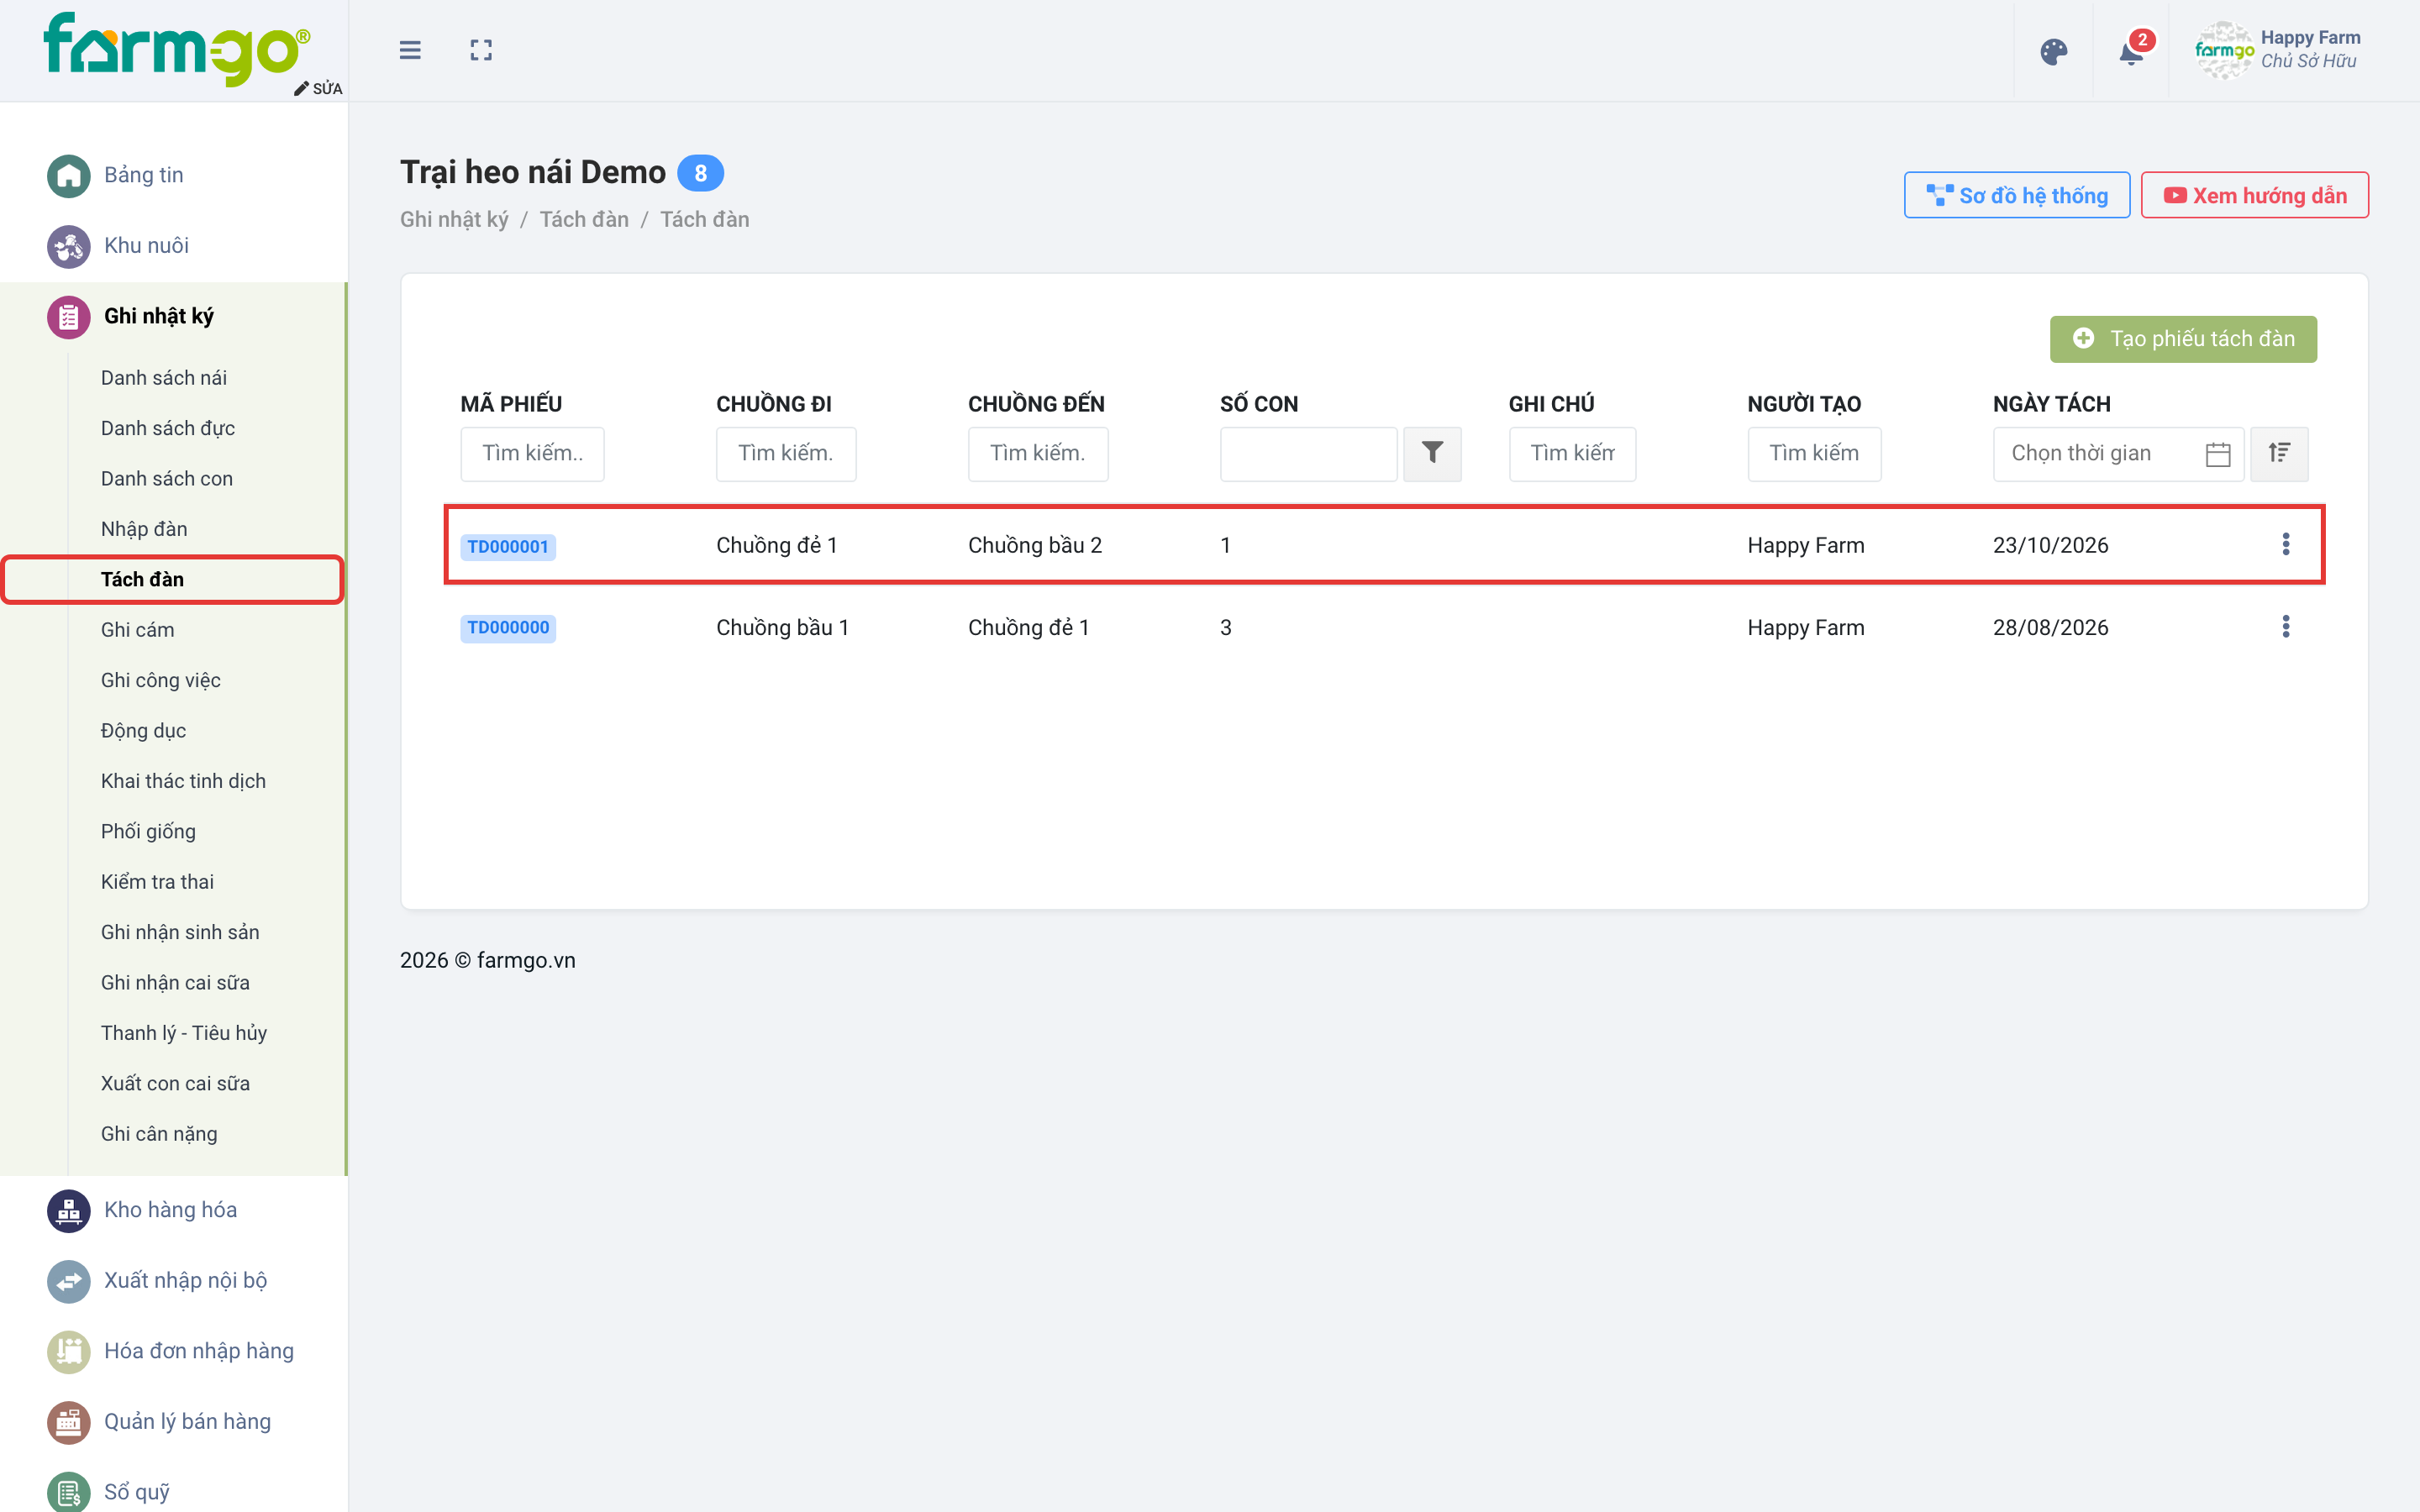Focus the Người tạo search field
This screenshot has width=2420, height=1512.
pyautogui.click(x=1814, y=454)
